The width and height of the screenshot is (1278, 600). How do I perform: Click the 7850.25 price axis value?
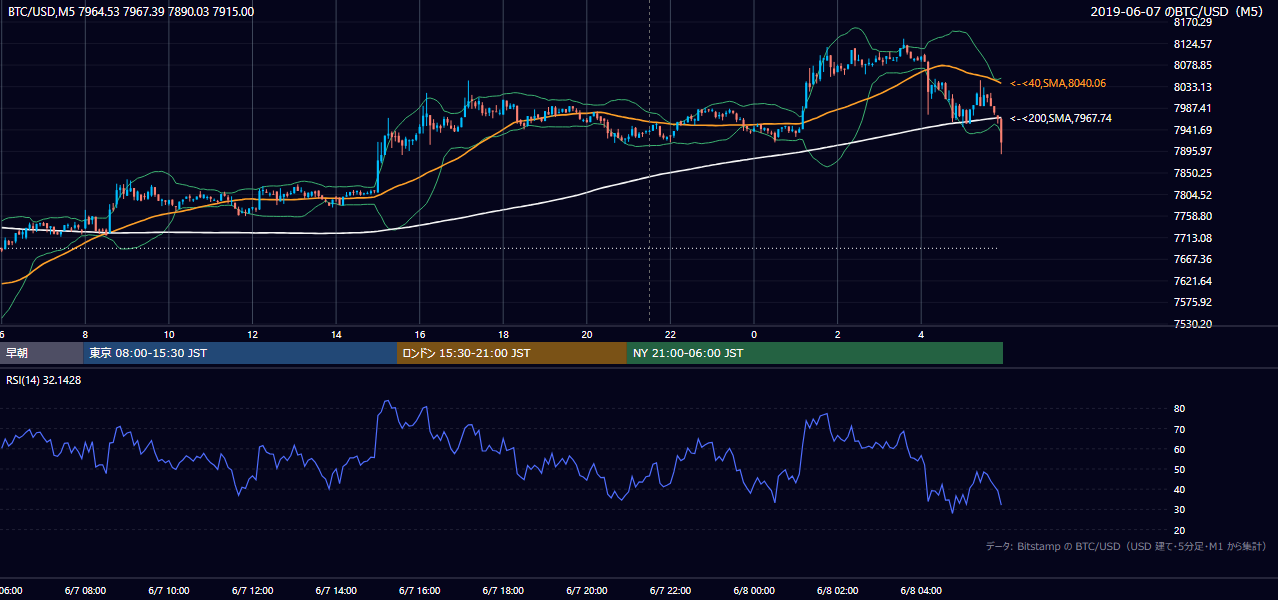pos(1192,173)
